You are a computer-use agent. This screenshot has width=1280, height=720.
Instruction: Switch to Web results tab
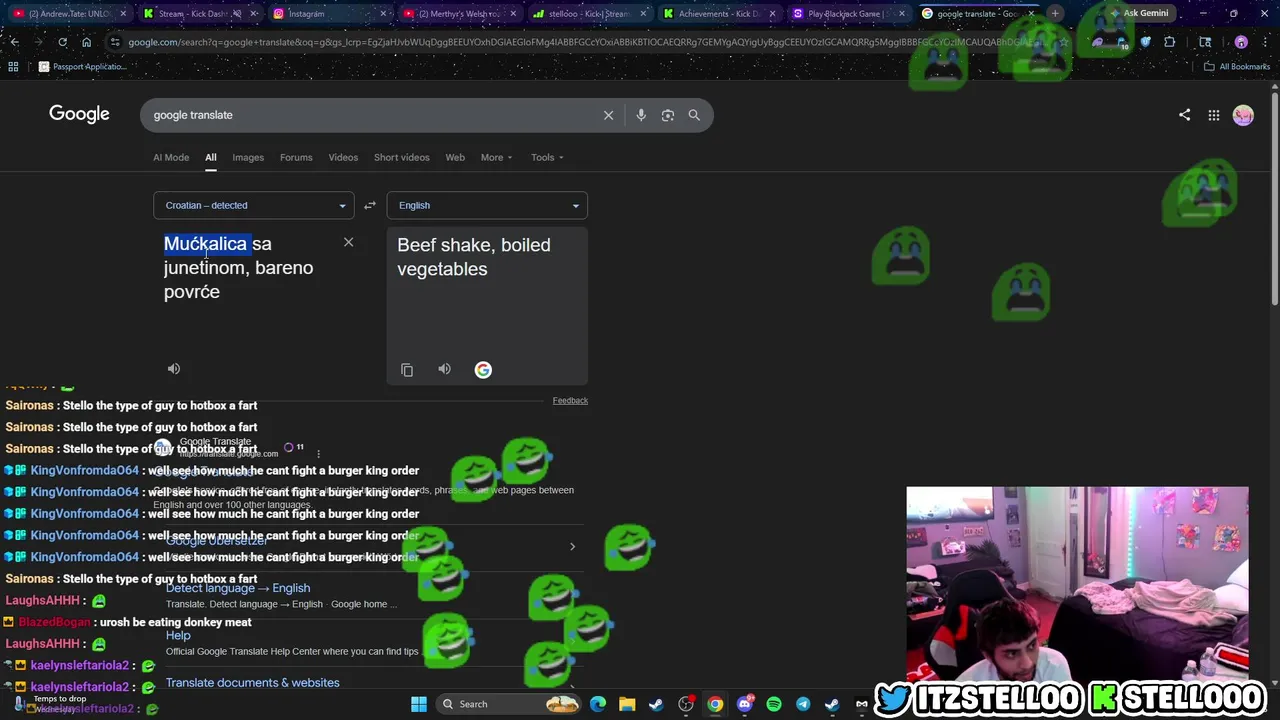455,157
